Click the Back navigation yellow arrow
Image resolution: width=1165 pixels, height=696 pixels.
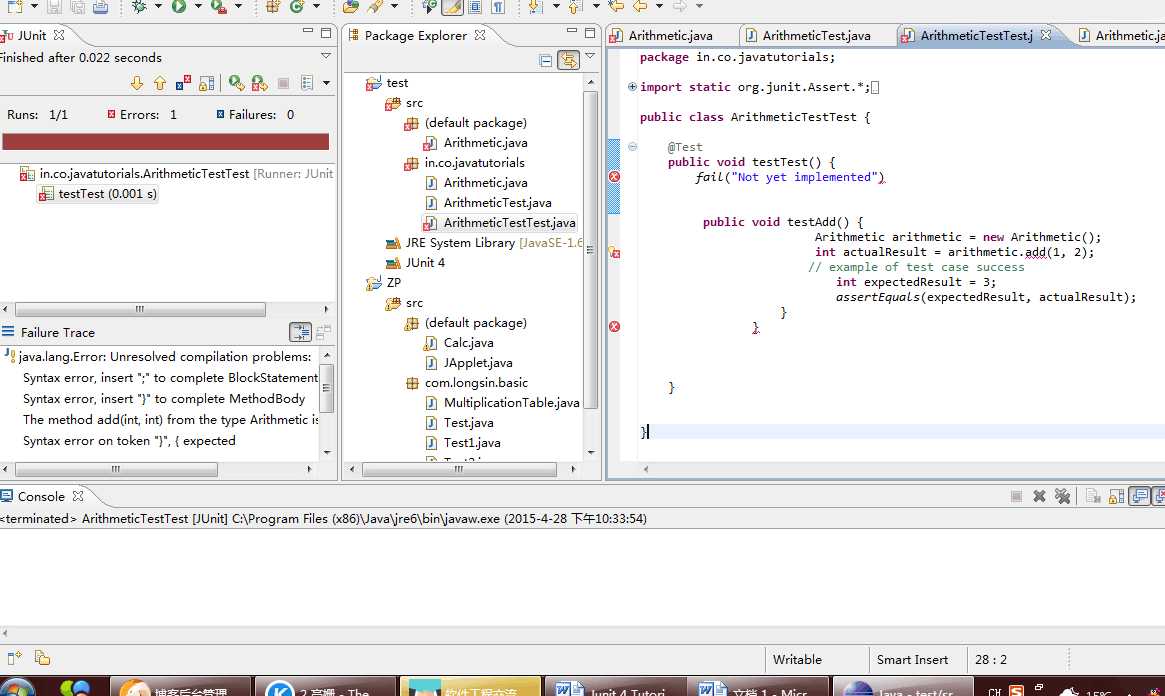(640, 7)
